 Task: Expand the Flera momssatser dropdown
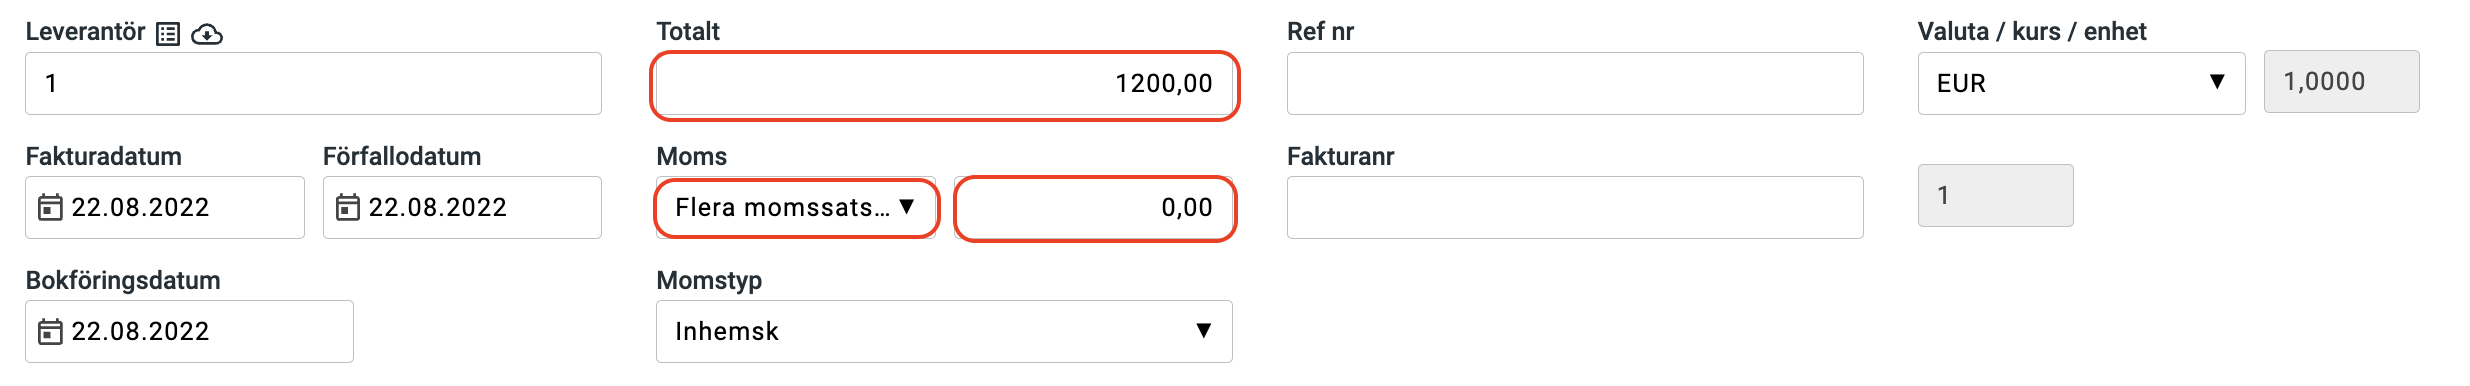(796, 207)
